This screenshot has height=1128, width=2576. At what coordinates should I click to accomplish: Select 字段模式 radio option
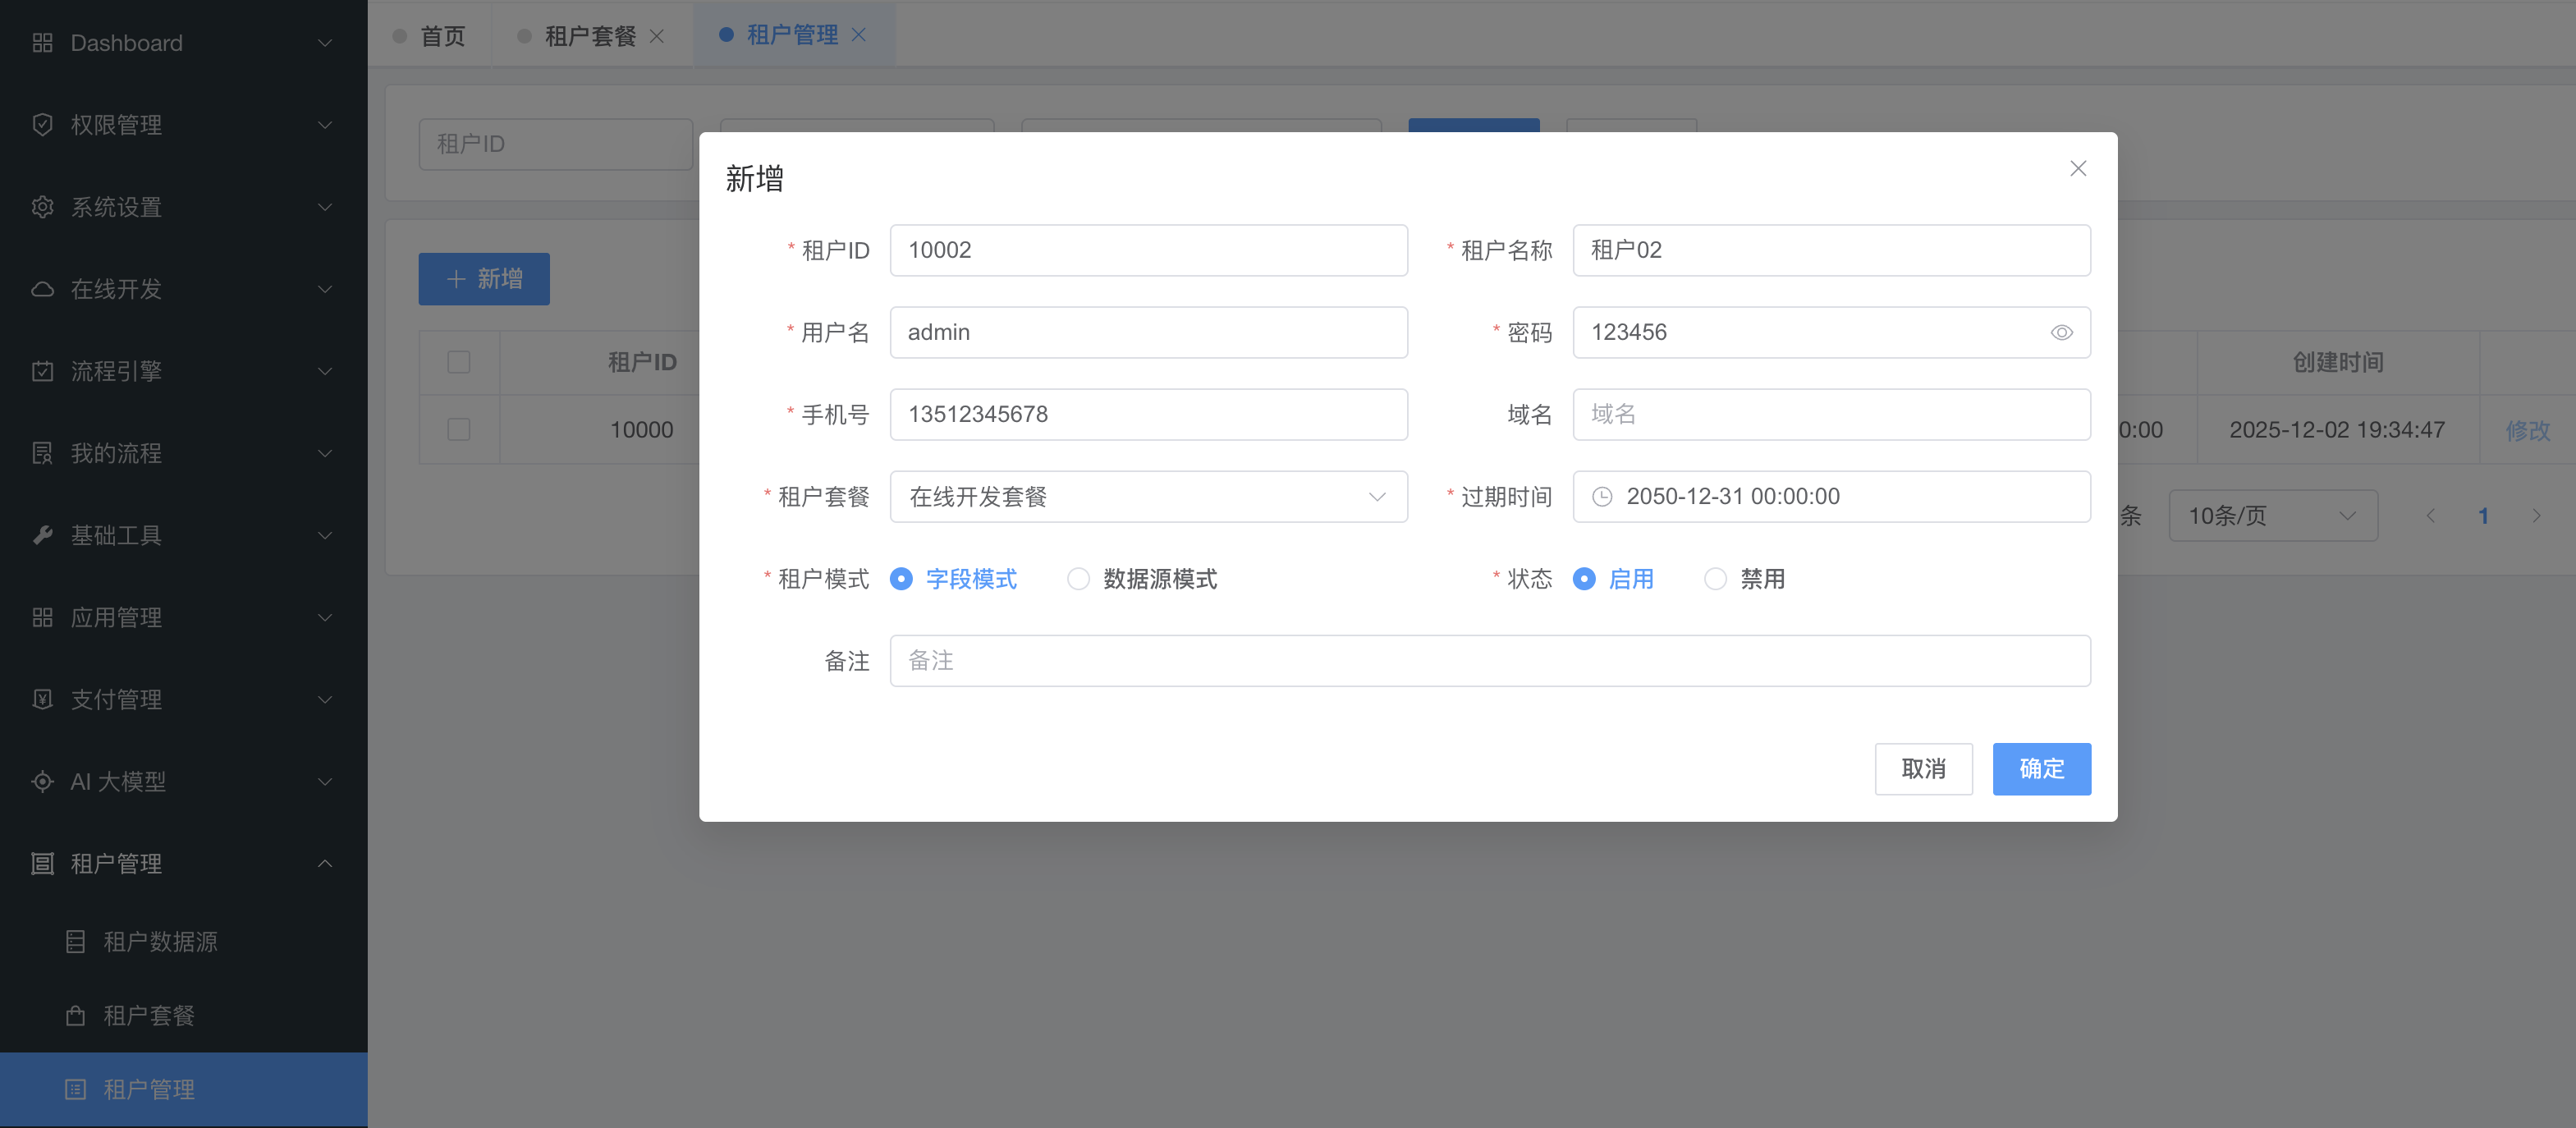point(901,579)
